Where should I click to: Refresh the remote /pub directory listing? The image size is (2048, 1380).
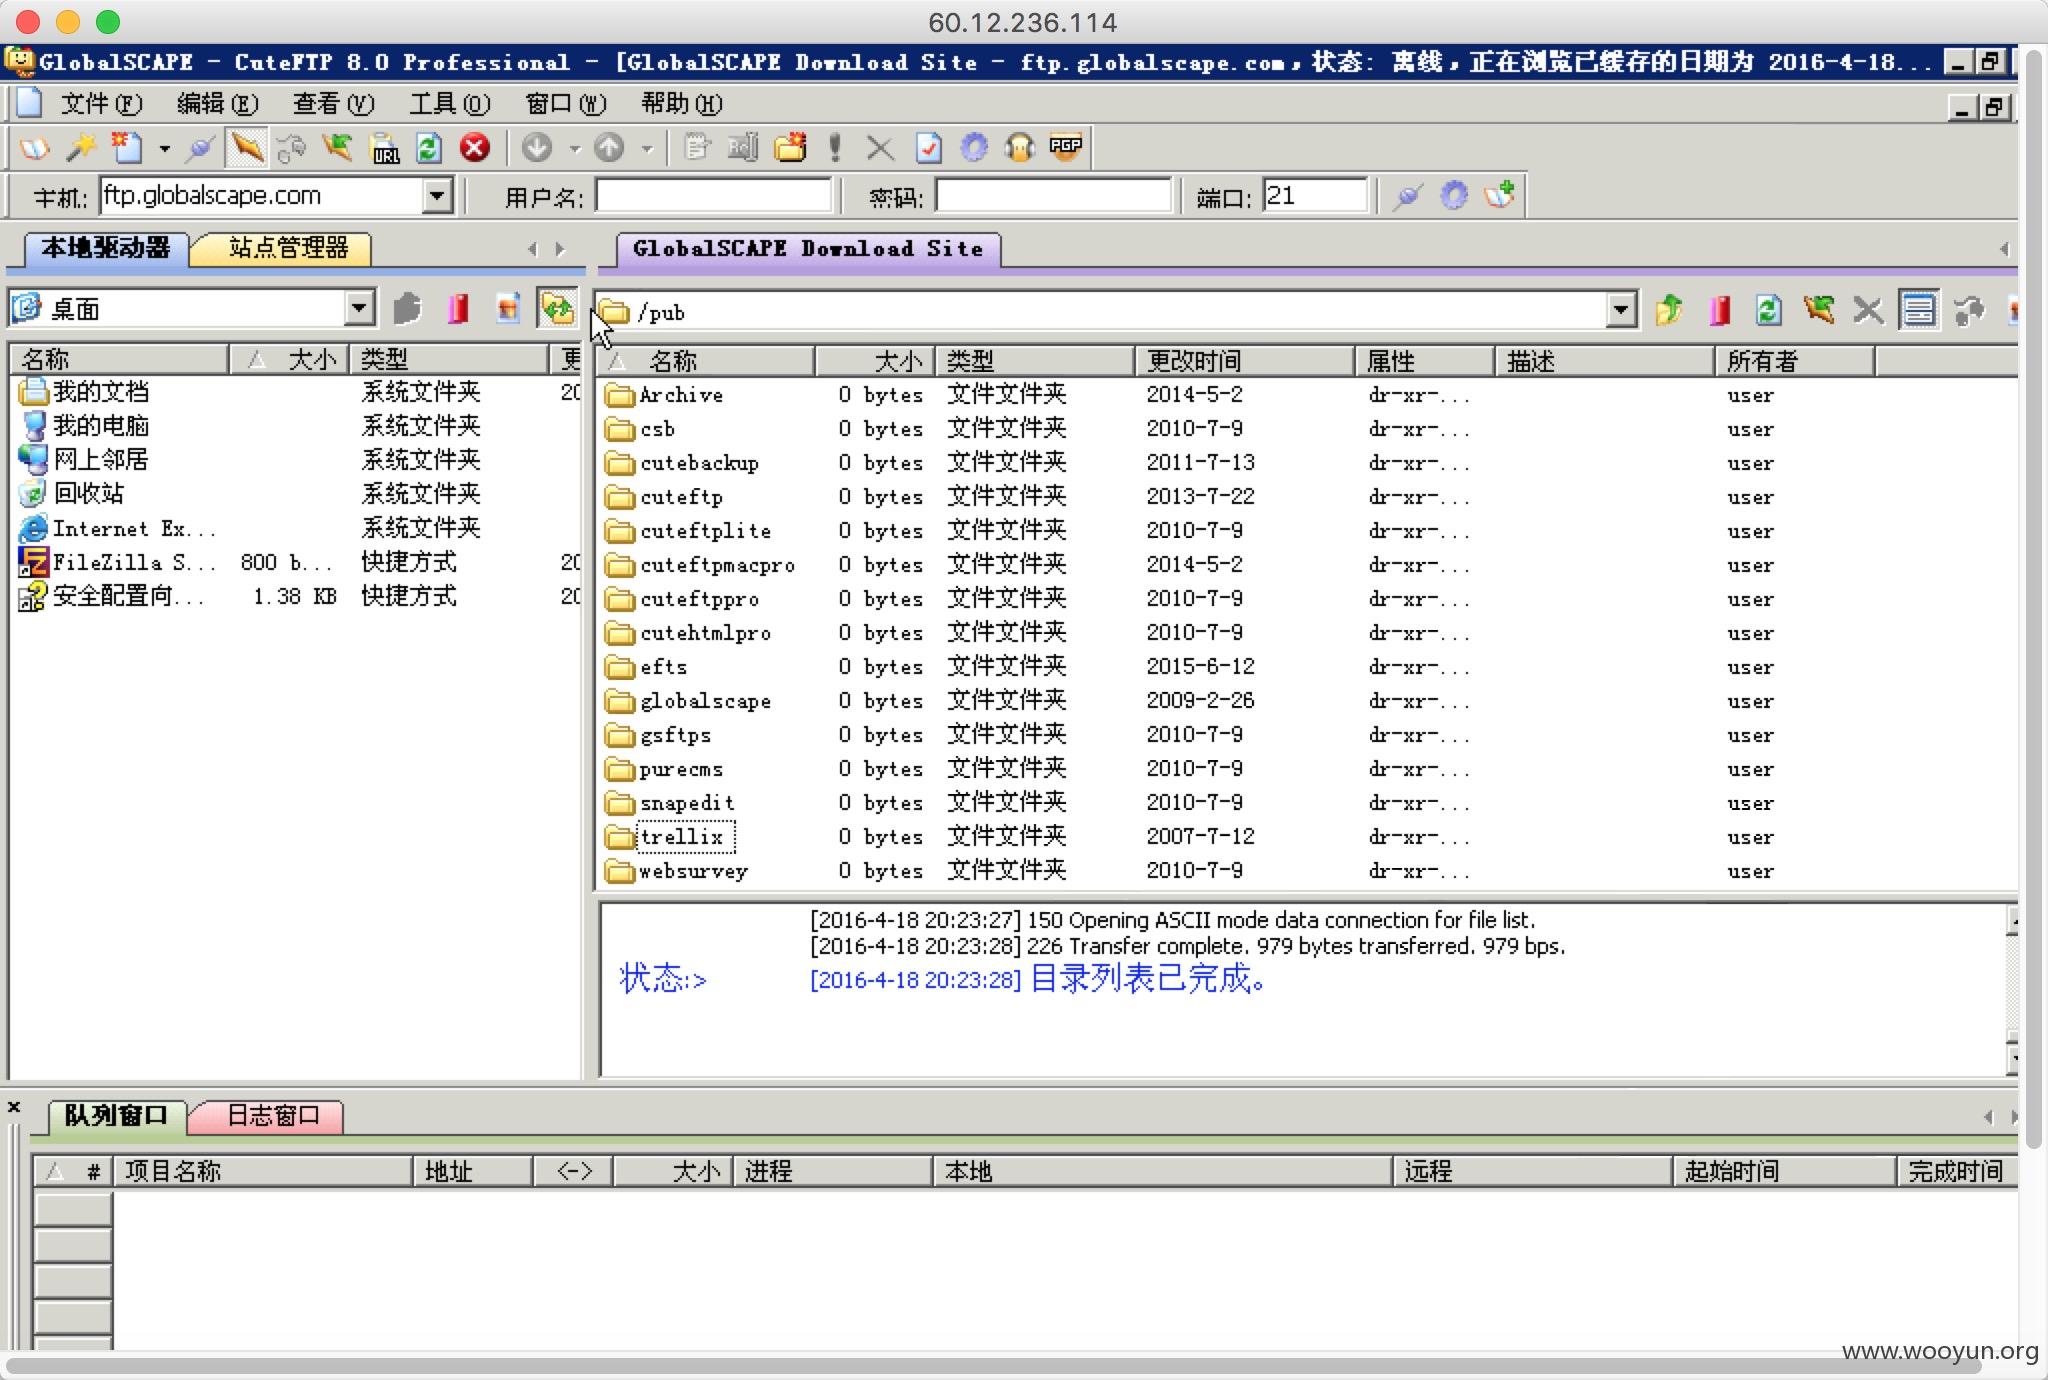pyautogui.click(x=1768, y=311)
